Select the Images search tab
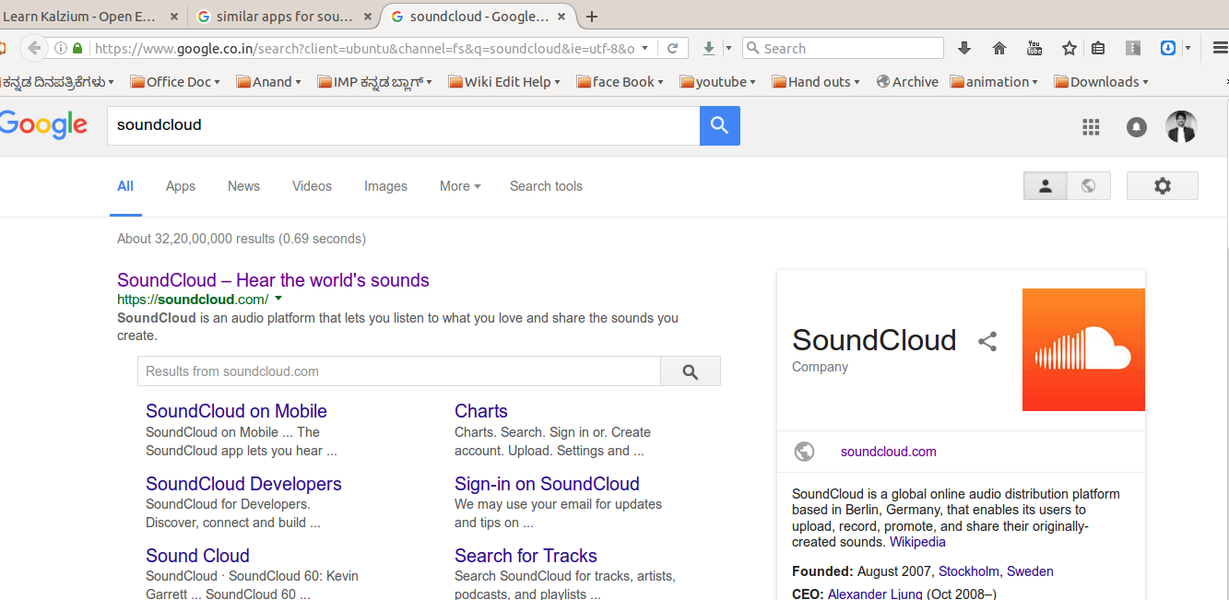The height and width of the screenshot is (600, 1229). point(385,186)
